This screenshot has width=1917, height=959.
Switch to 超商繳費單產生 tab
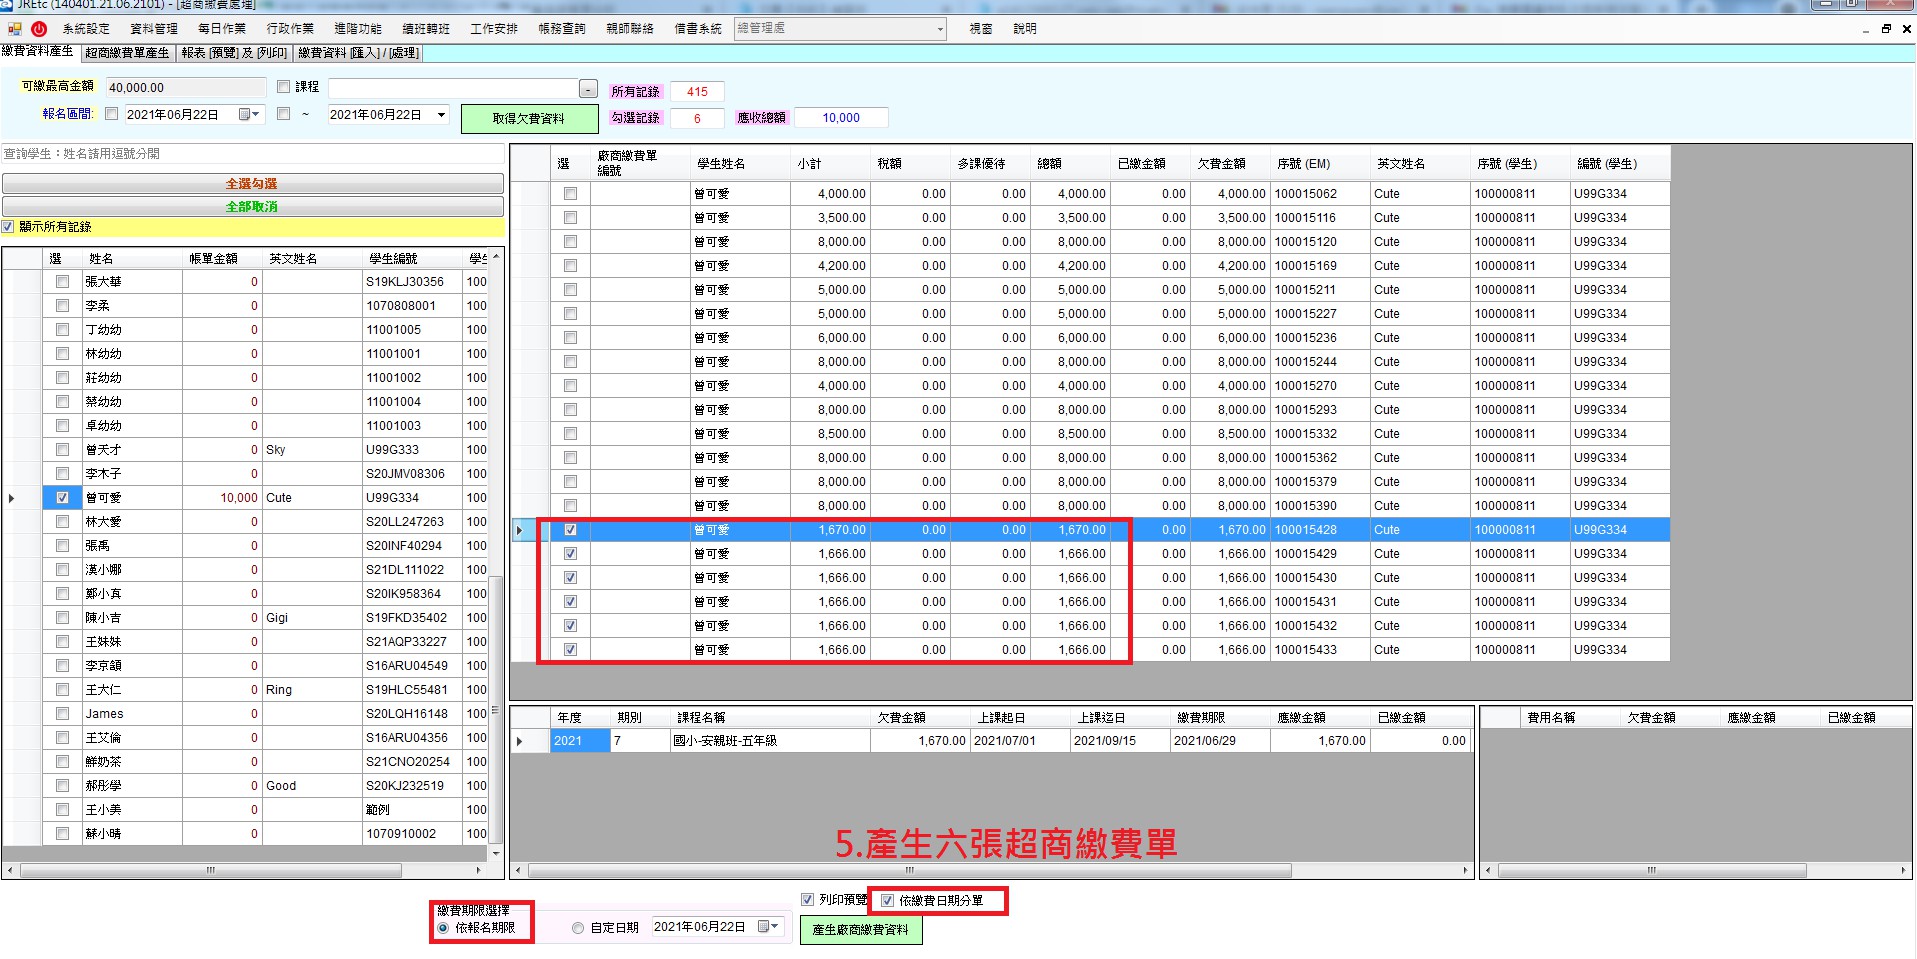127,53
